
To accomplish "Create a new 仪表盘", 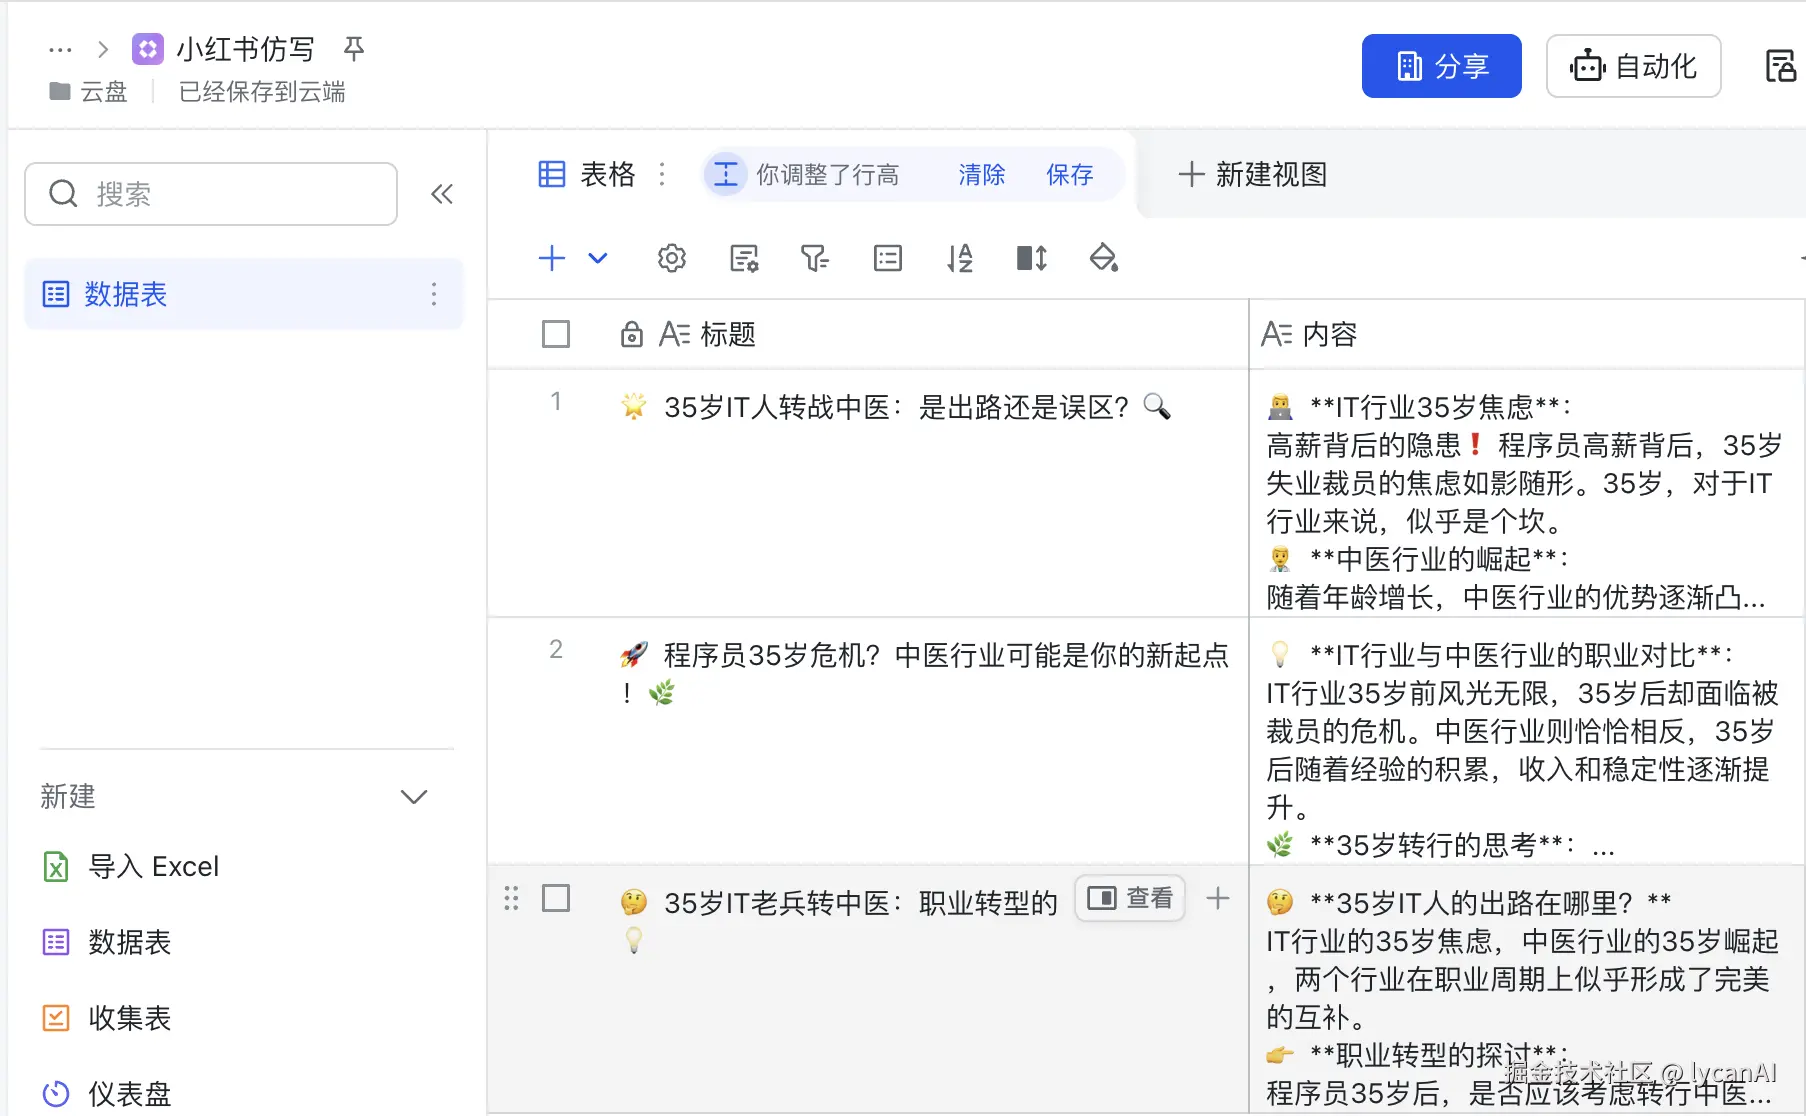I will point(107,1094).
